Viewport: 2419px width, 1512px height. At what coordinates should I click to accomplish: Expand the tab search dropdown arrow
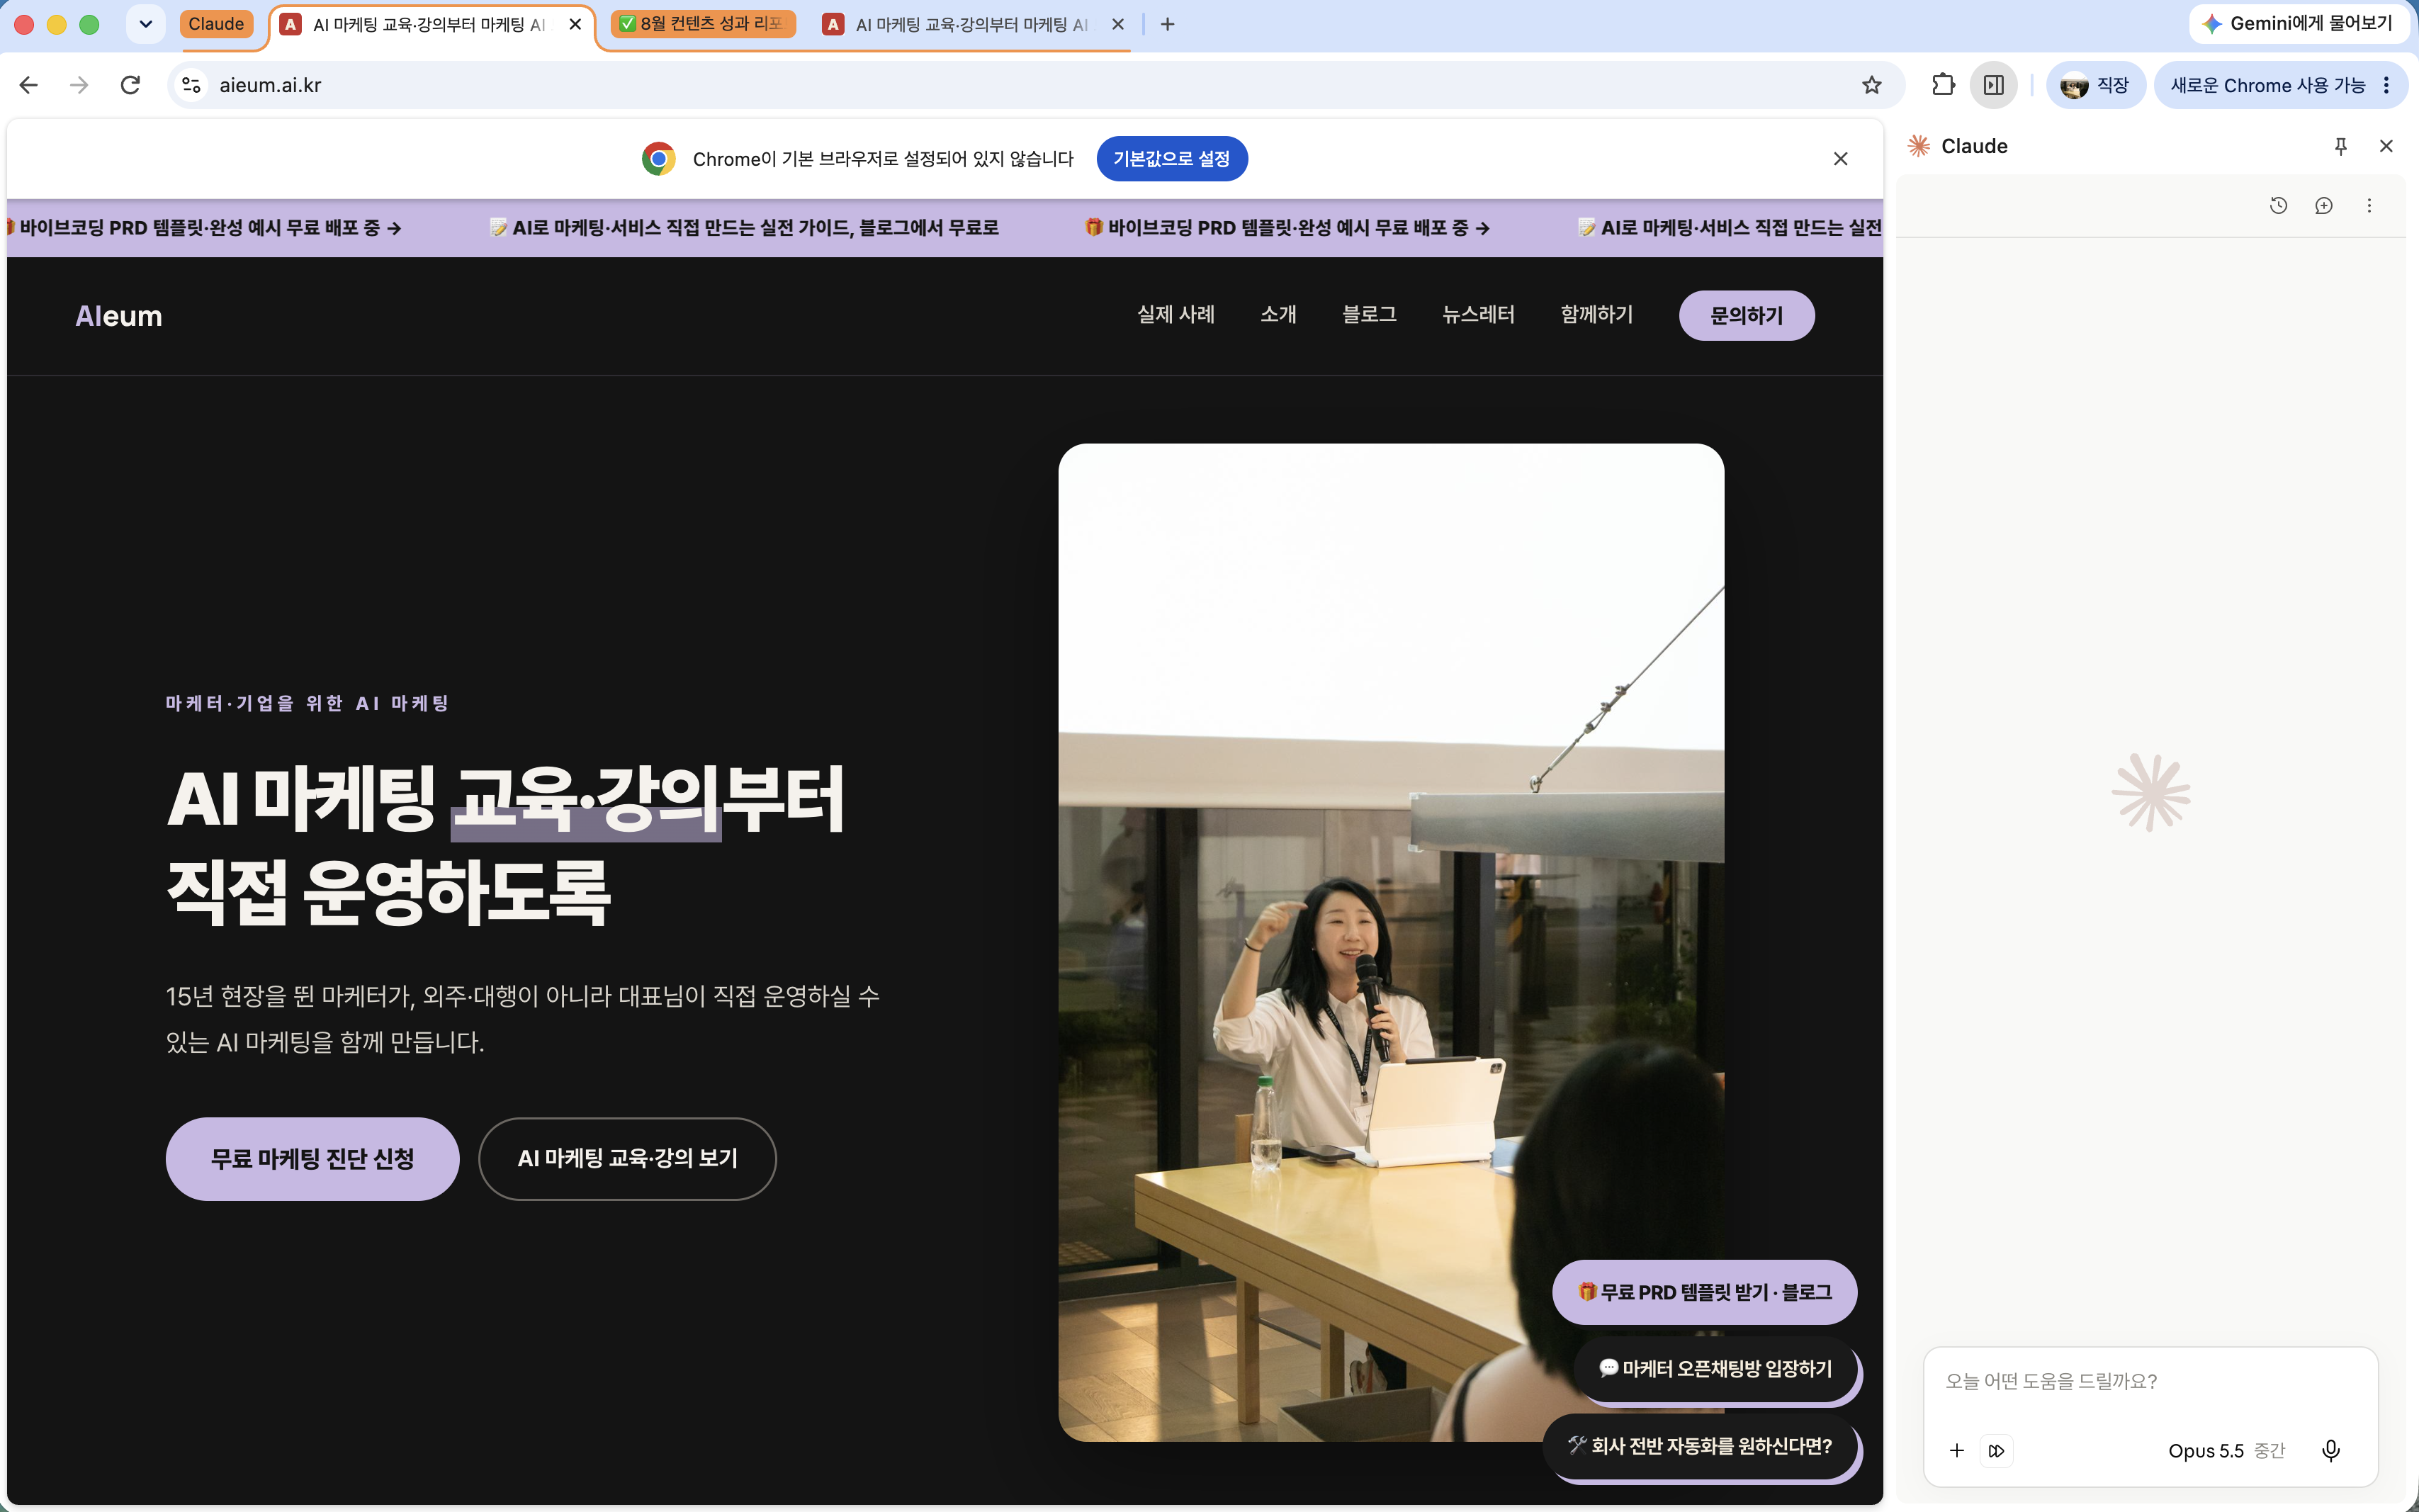click(146, 24)
